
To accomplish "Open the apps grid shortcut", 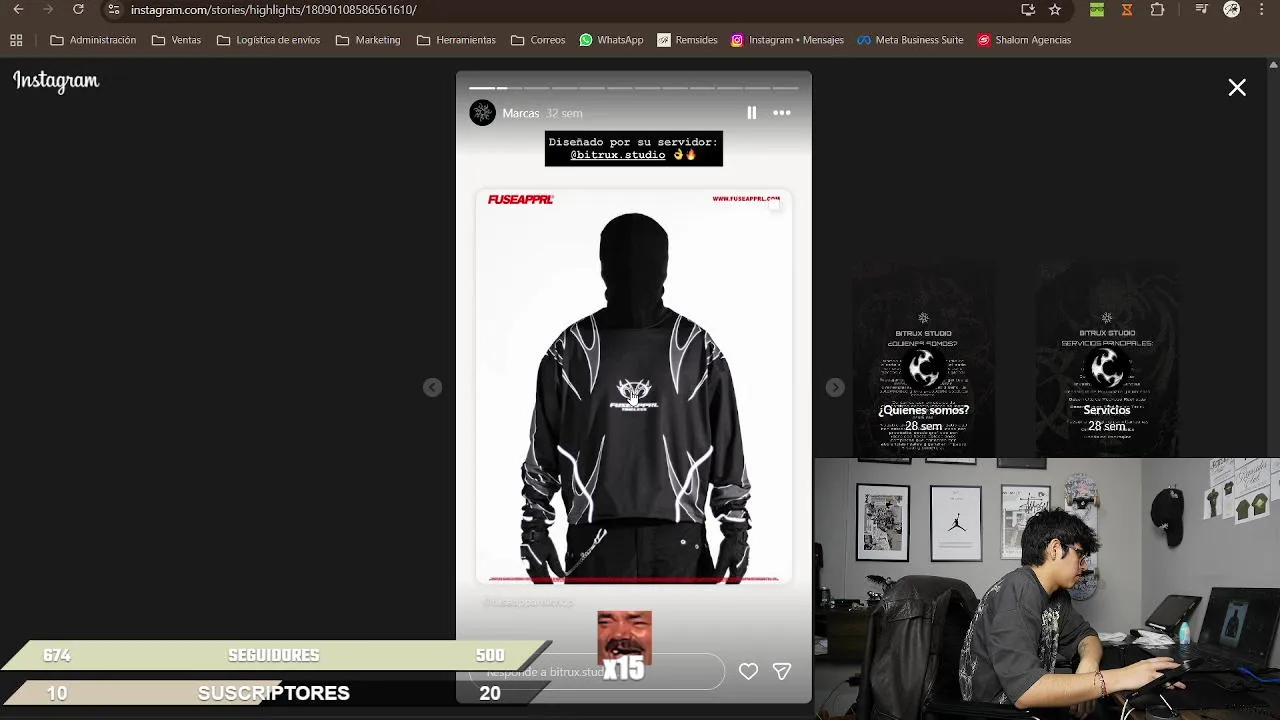I will [x=16, y=40].
